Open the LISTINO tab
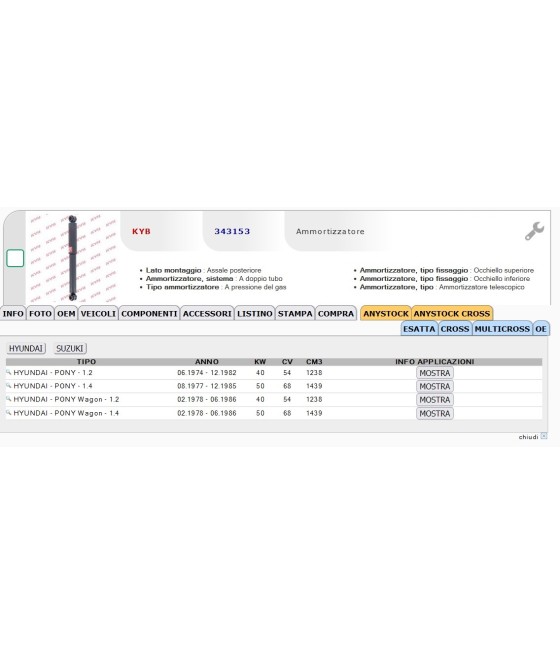Image resolution: width=560 pixels, height=655 pixels. point(255,313)
